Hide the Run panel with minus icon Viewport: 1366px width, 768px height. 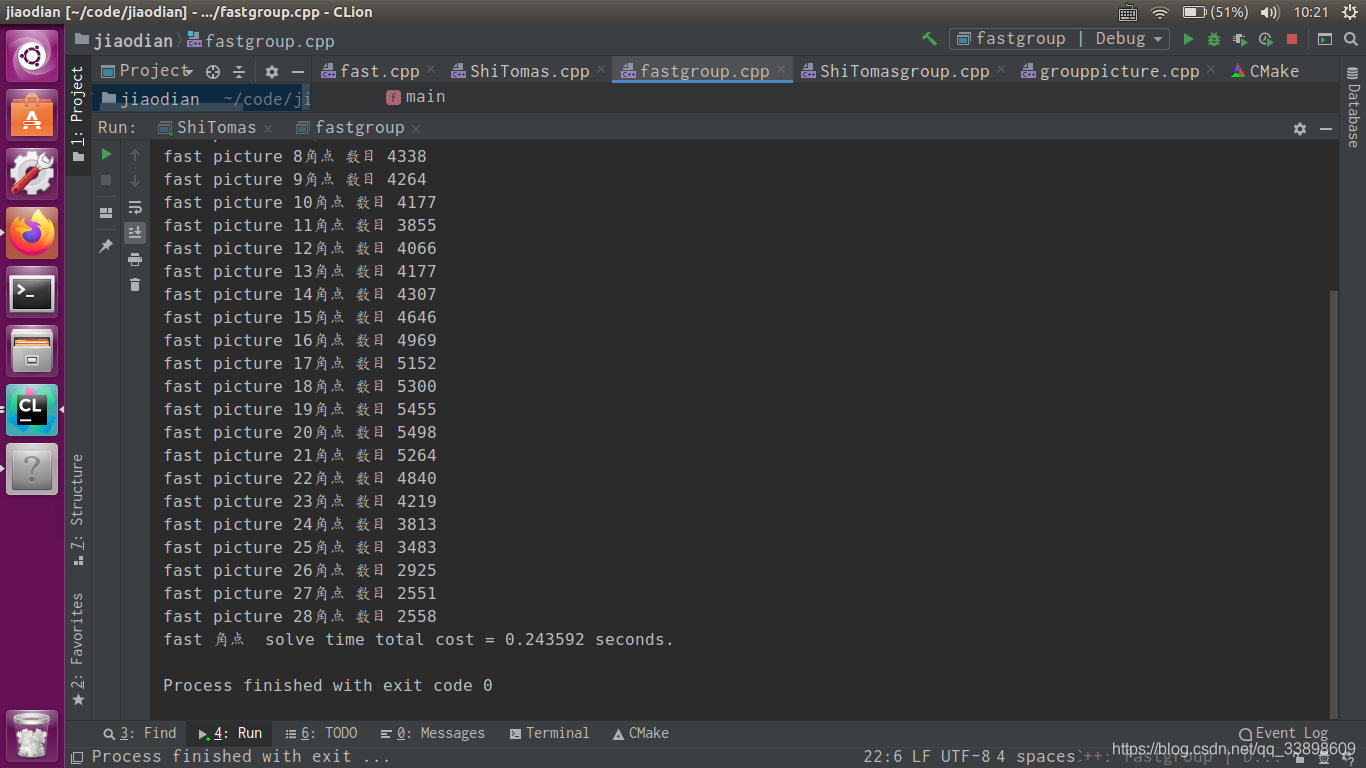tap(1326, 128)
